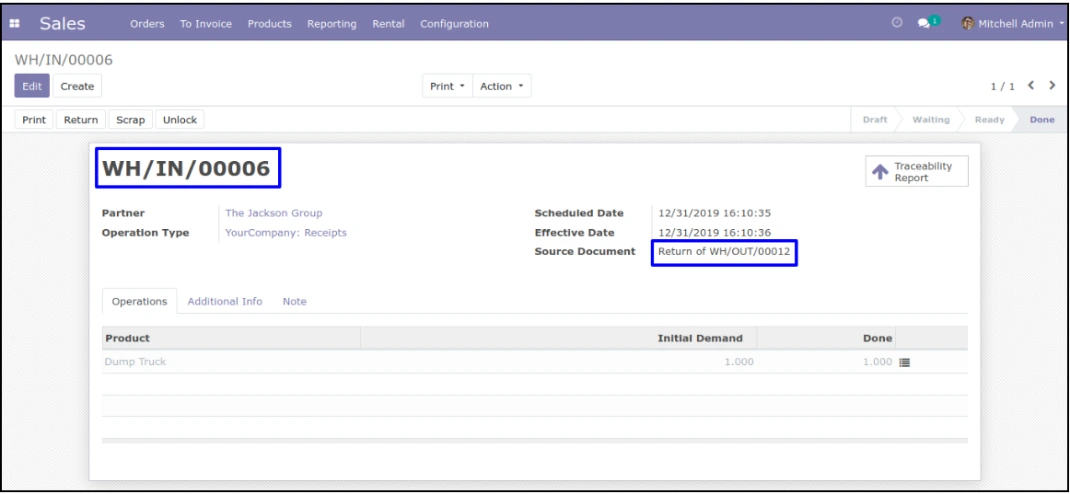Switch to the Additional Info tab
Viewport: 1070px width, 494px height.
pos(225,302)
